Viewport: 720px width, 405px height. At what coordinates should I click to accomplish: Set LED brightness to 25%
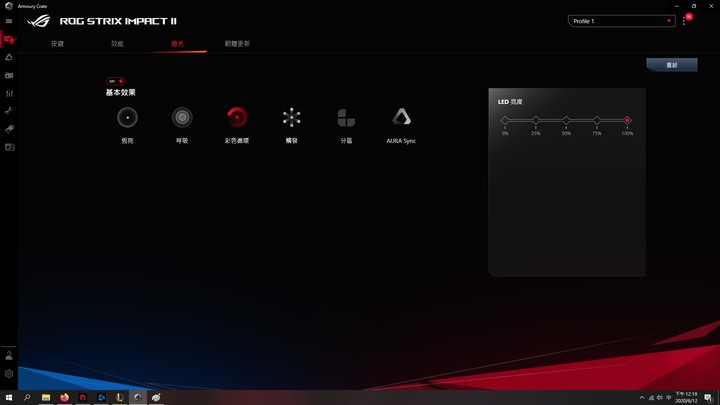[535, 120]
